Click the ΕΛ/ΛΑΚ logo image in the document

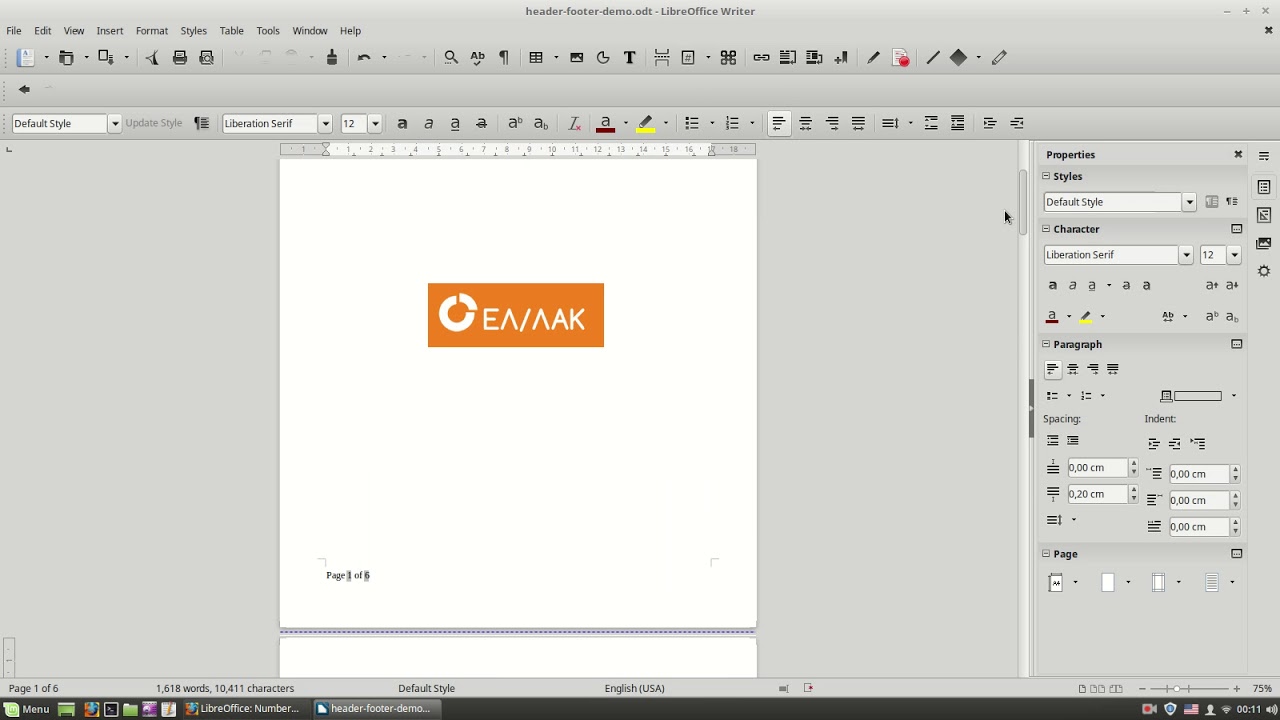(x=516, y=316)
